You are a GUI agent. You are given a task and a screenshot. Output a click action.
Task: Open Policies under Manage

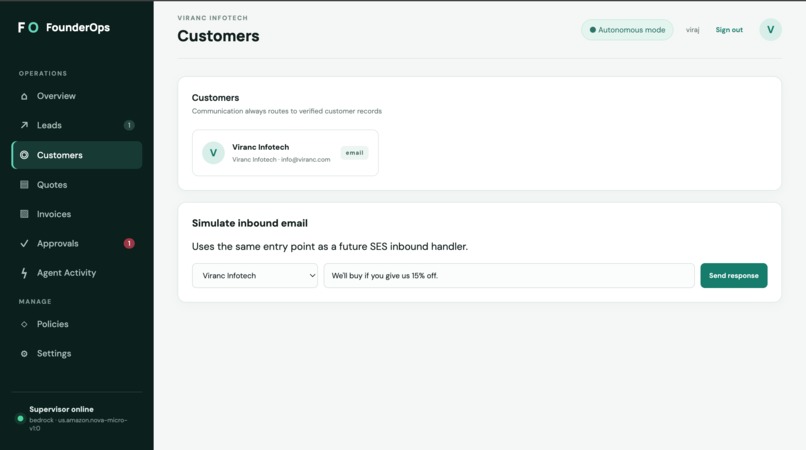pos(77,324)
